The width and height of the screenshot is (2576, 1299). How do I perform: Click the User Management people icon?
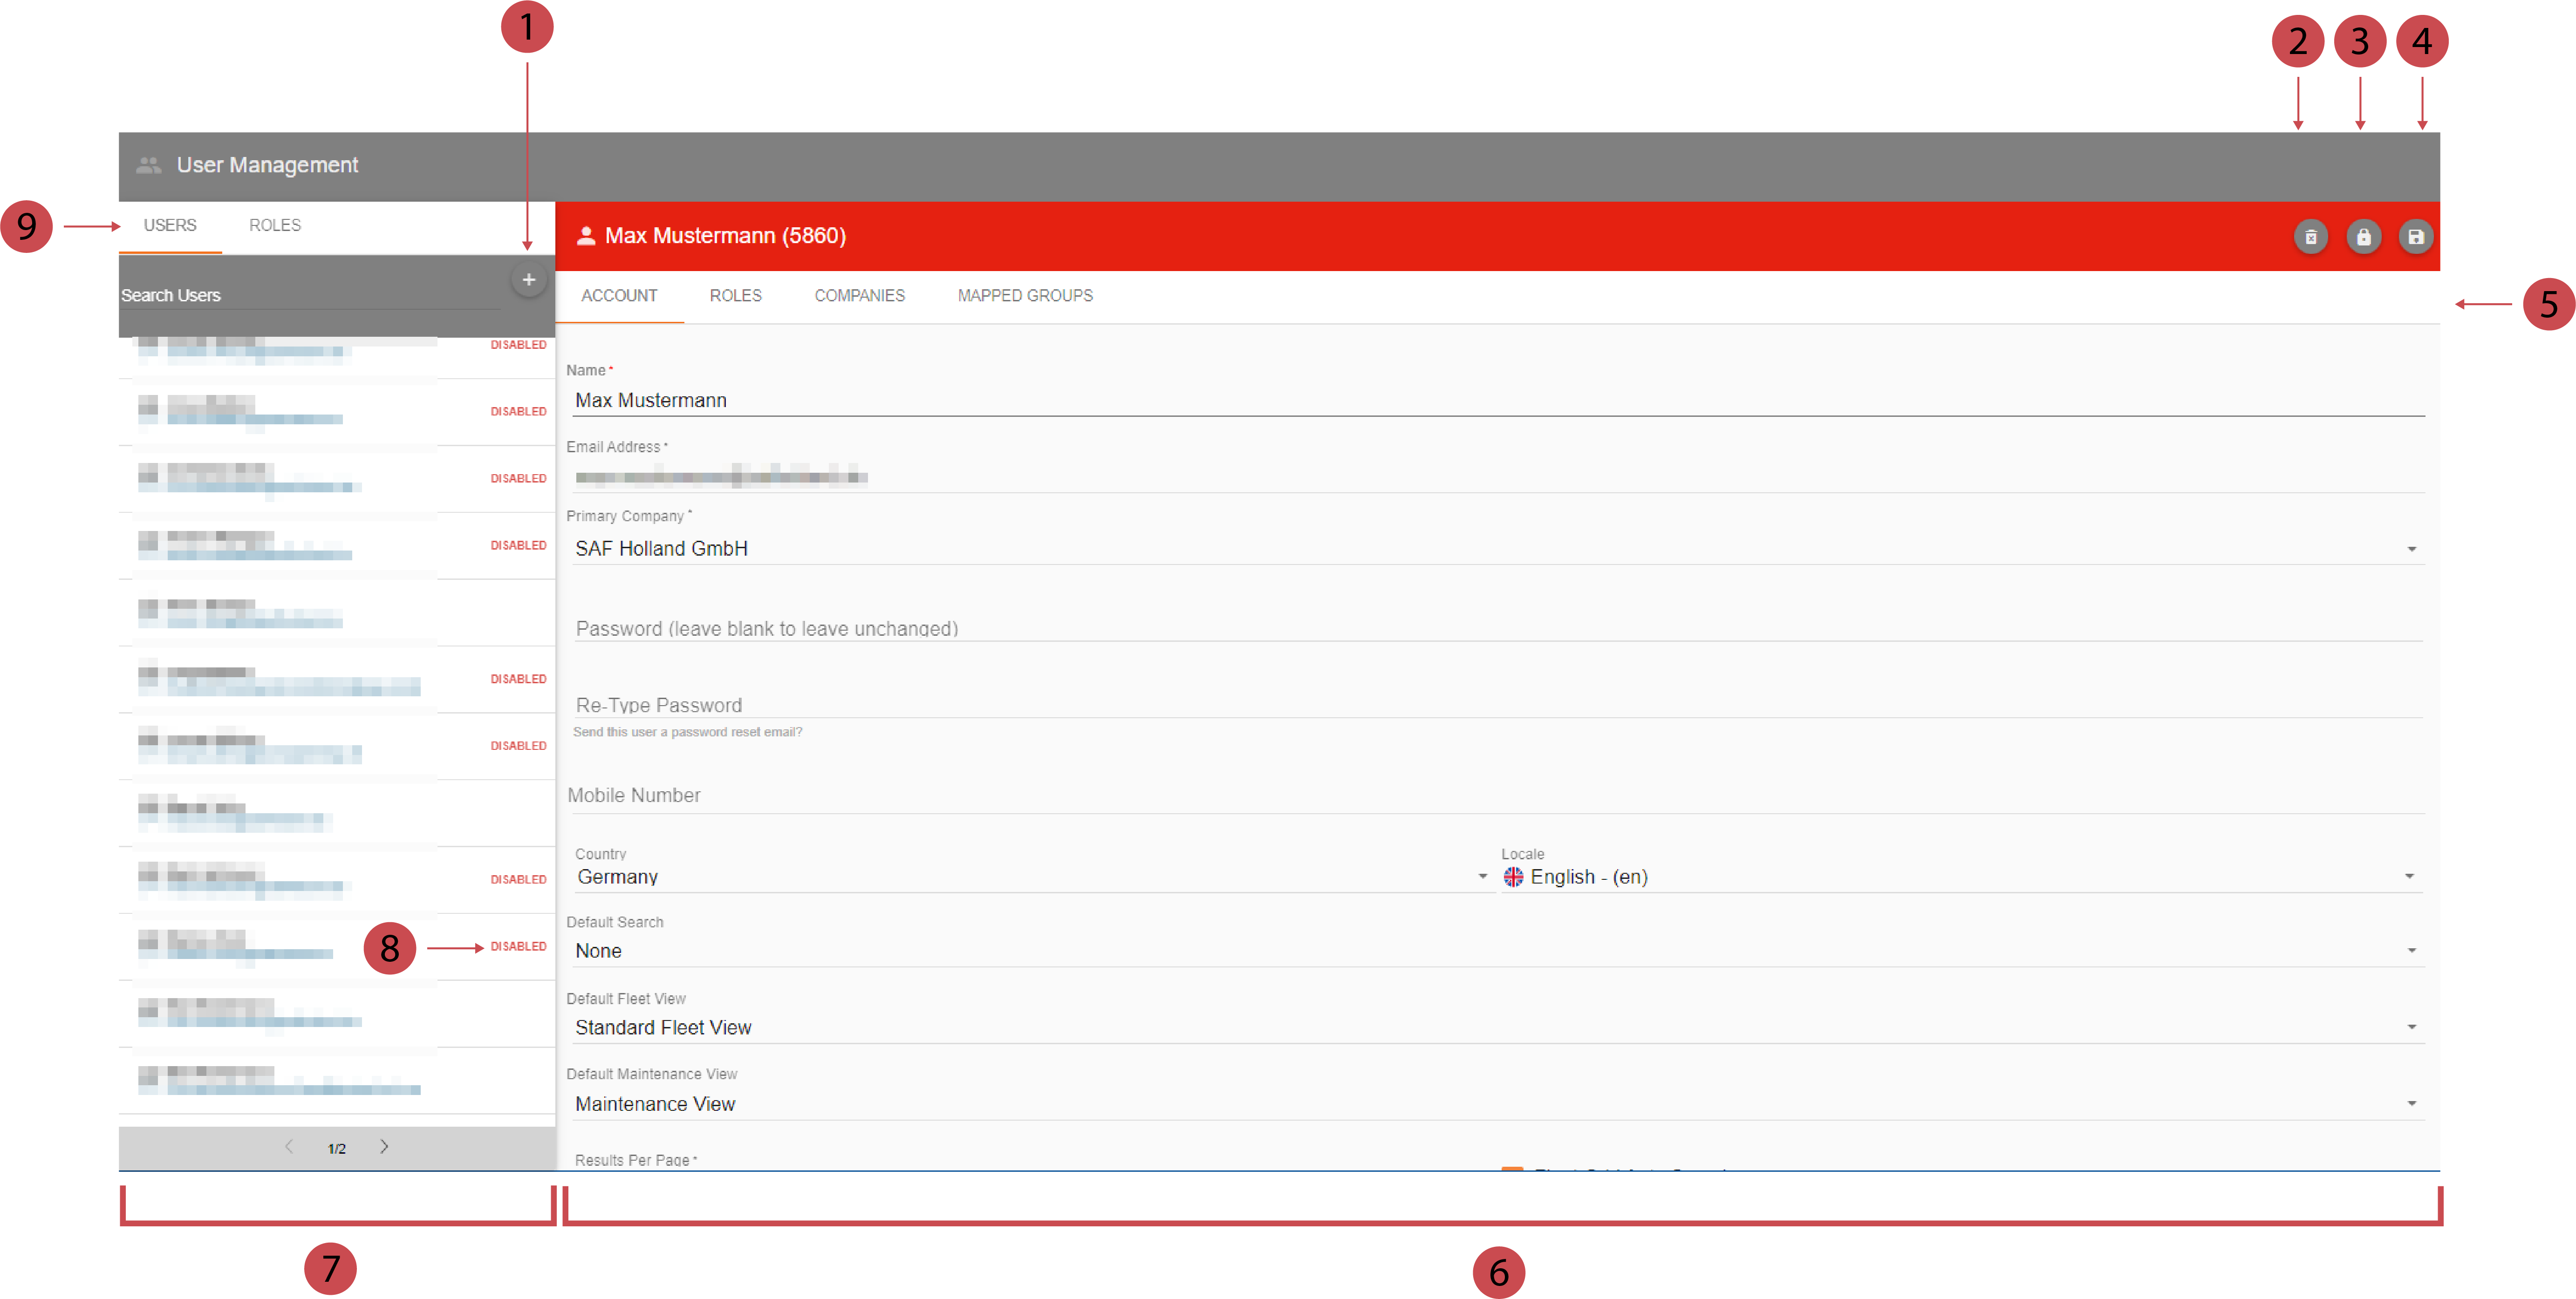tap(150, 164)
